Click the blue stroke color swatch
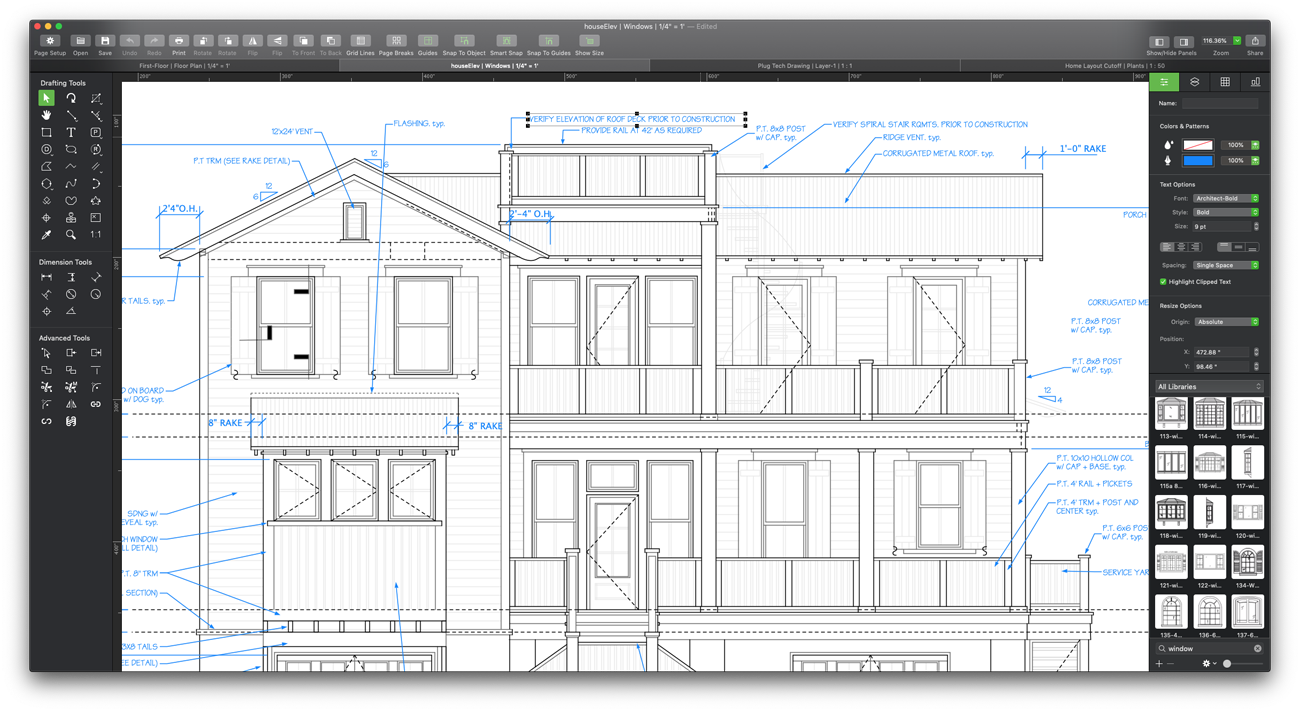This screenshot has width=1300, height=711. point(1198,160)
